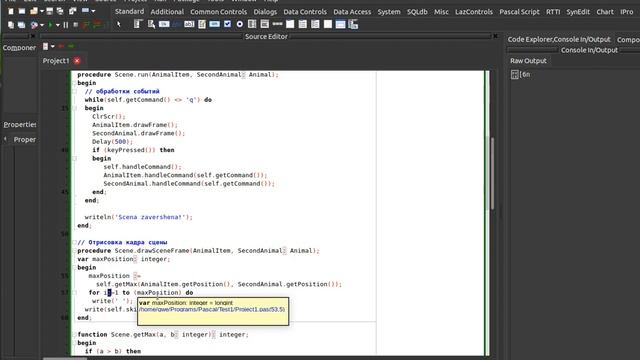Open the Pascal Script palette tab
This screenshot has width=640, height=360.
pos(519,12)
